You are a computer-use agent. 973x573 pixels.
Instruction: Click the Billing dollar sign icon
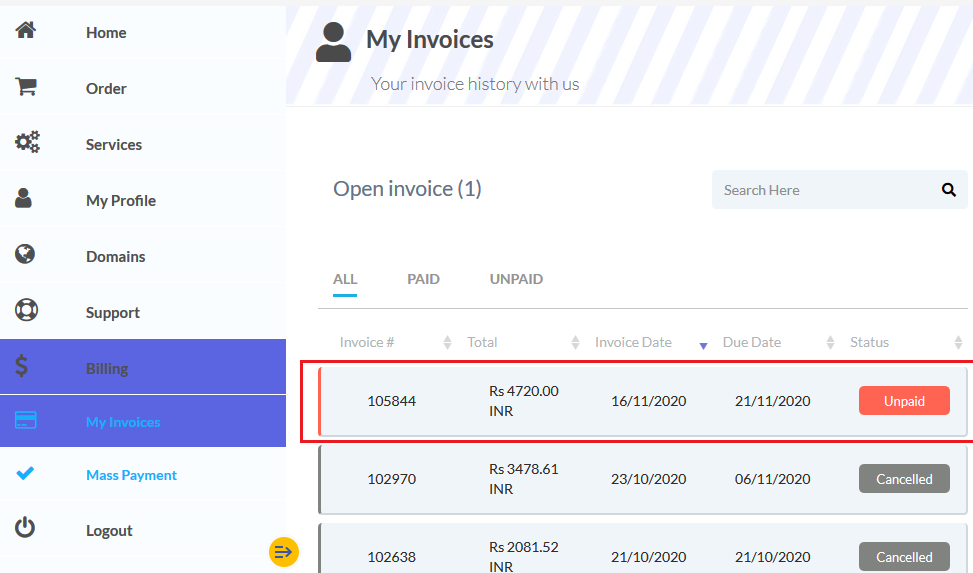[x=22, y=366]
